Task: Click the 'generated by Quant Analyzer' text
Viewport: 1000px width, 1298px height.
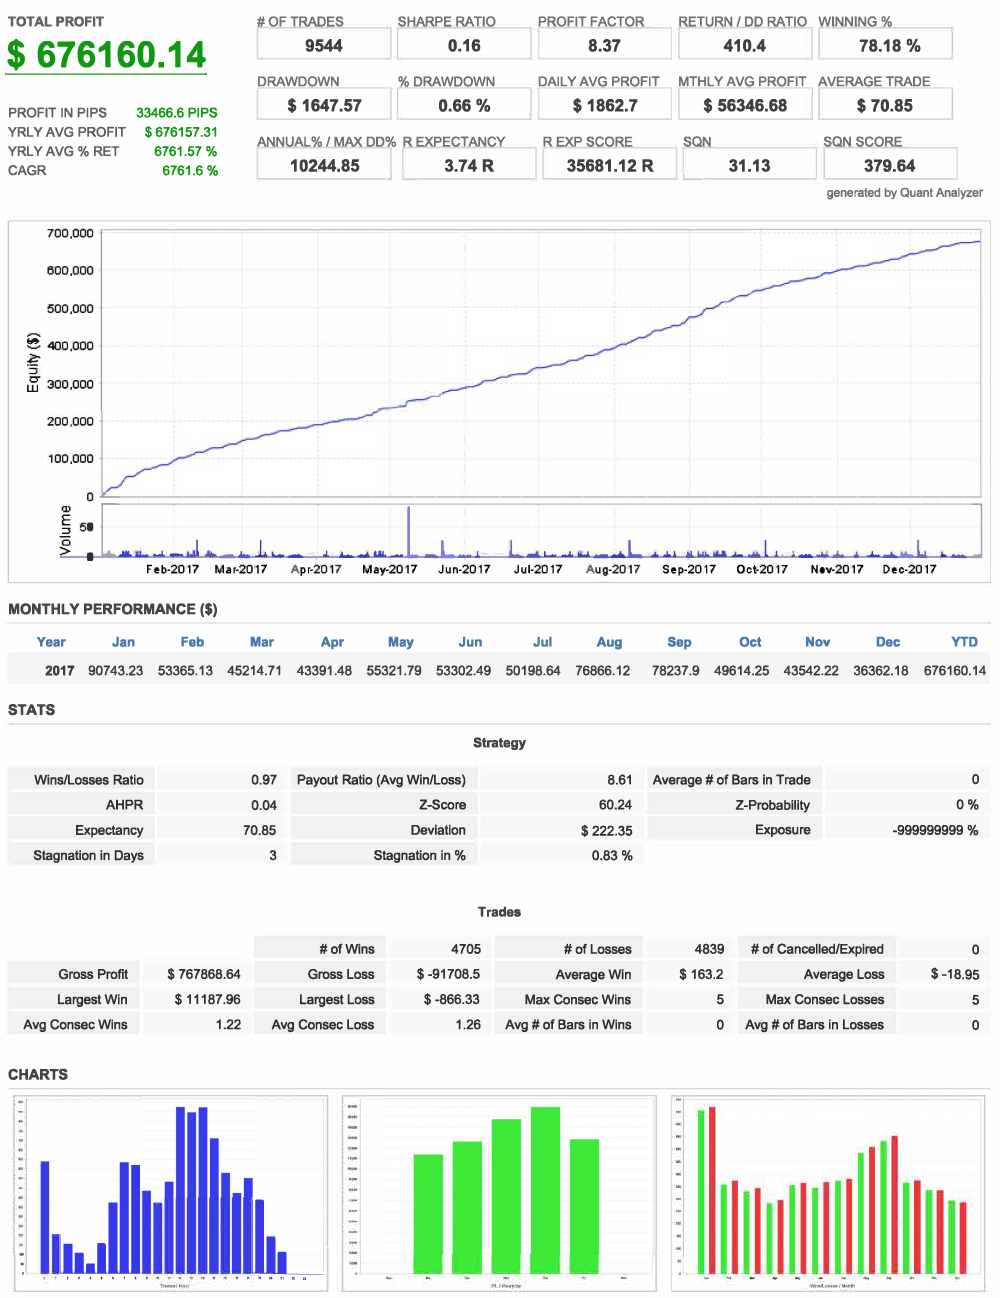Action: (x=904, y=193)
